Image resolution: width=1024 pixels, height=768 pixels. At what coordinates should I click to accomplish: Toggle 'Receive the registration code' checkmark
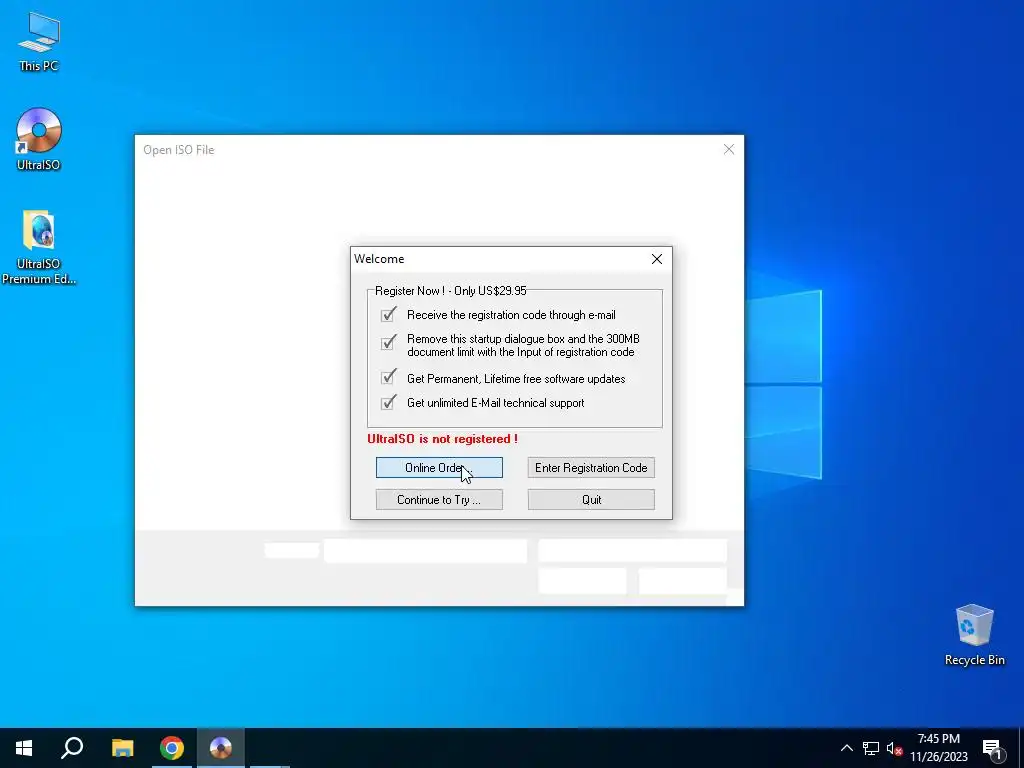(x=389, y=315)
